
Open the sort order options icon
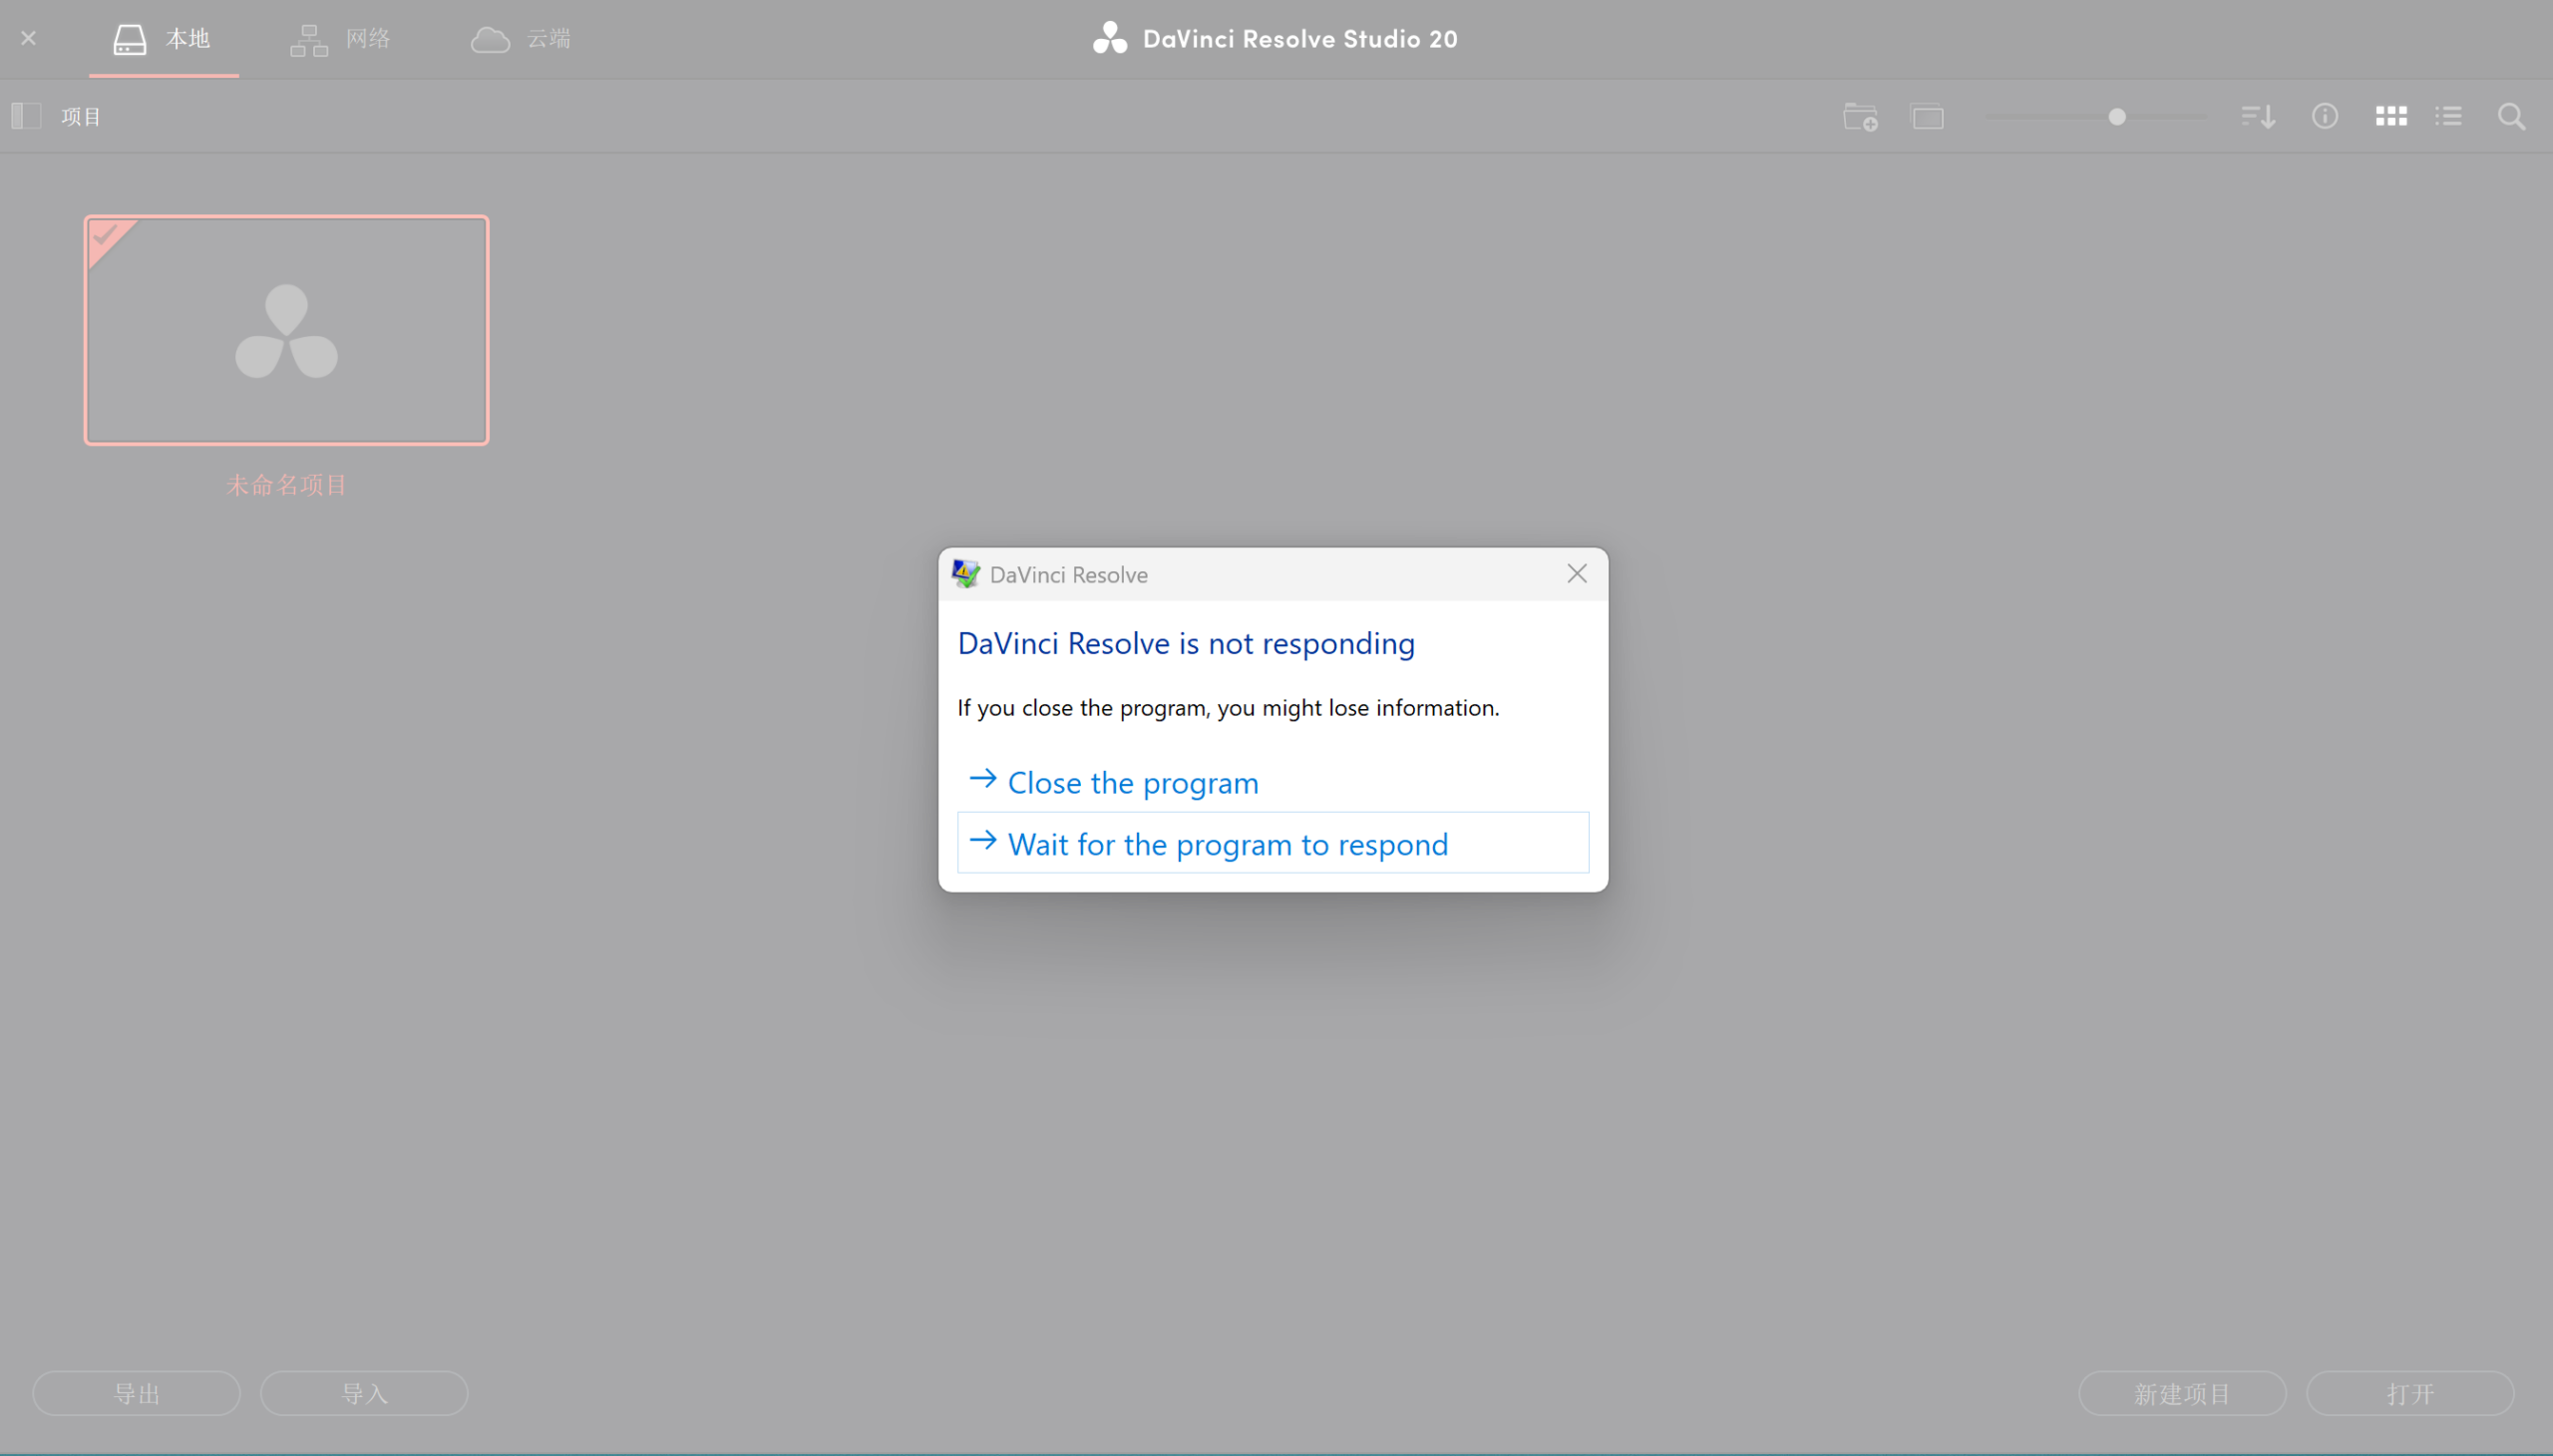(2258, 116)
